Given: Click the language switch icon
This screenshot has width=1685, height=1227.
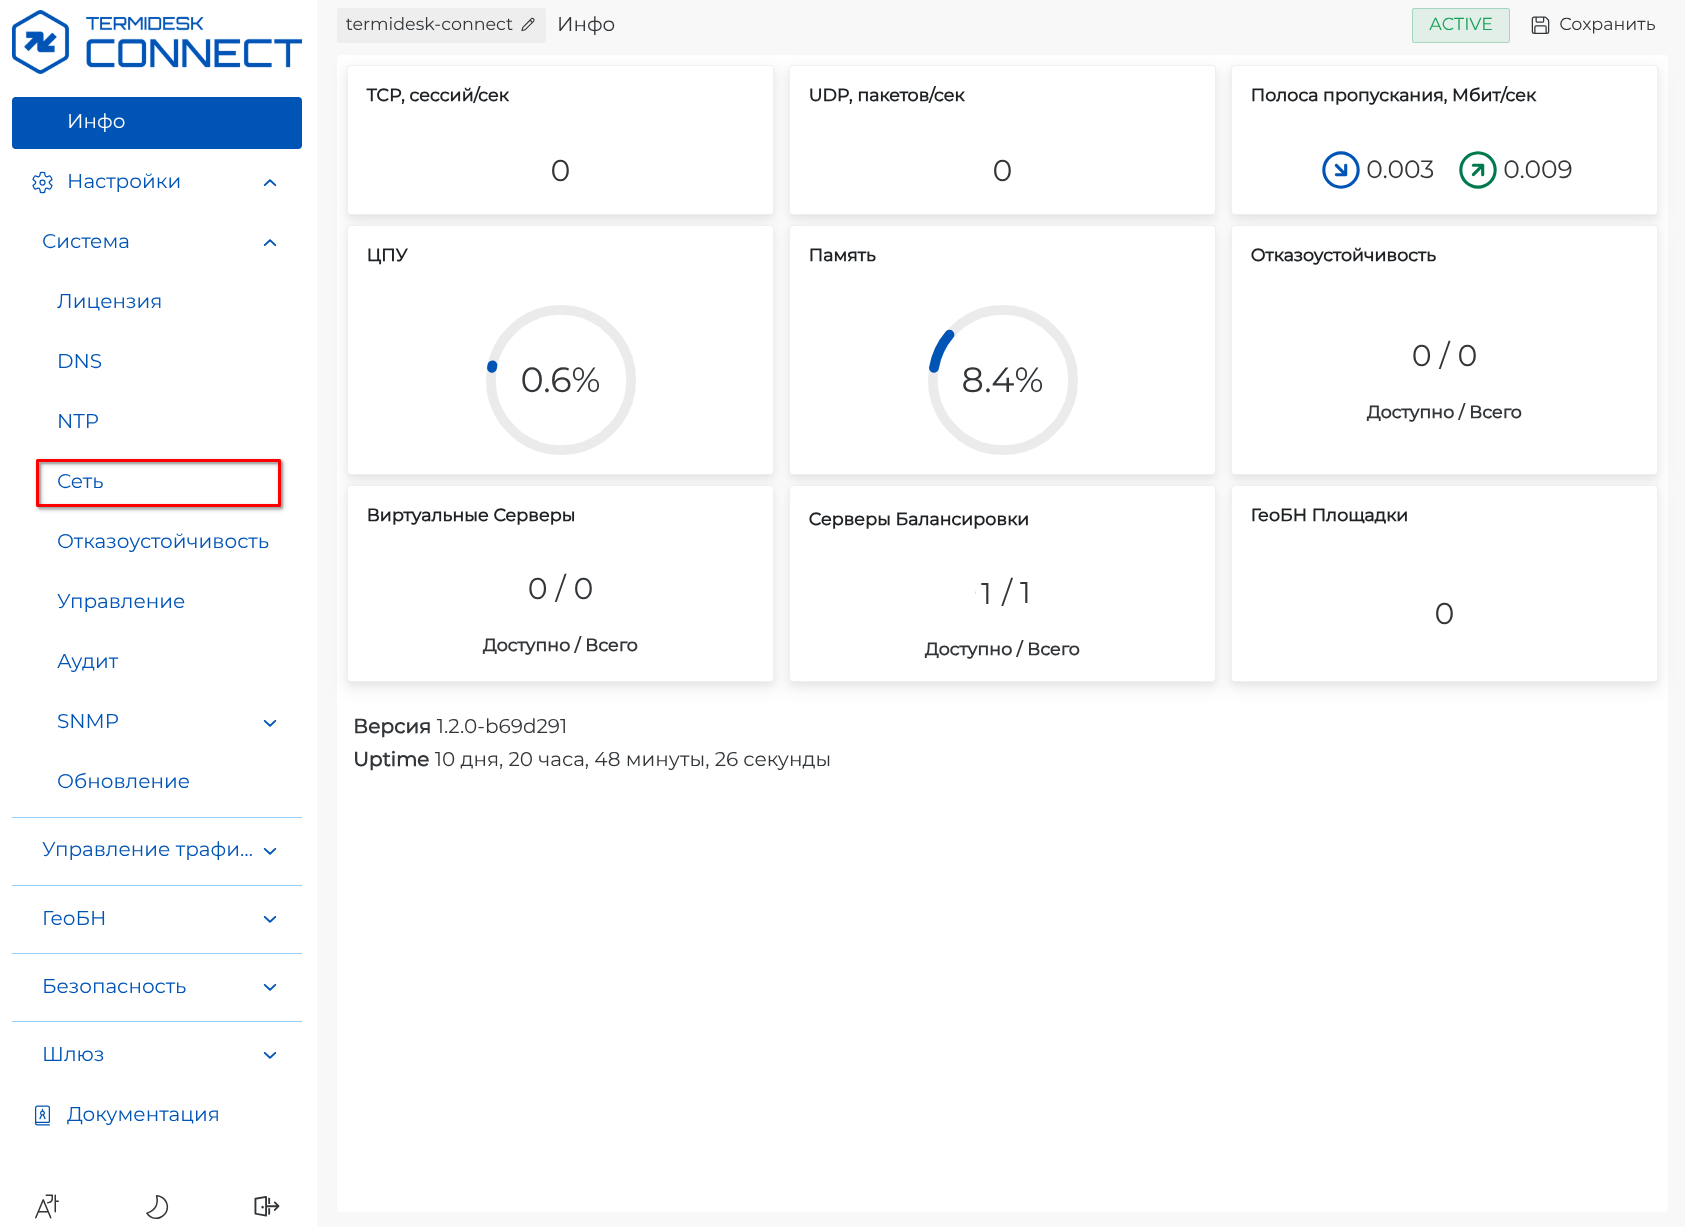Looking at the screenshot, I should (47, 1206).
